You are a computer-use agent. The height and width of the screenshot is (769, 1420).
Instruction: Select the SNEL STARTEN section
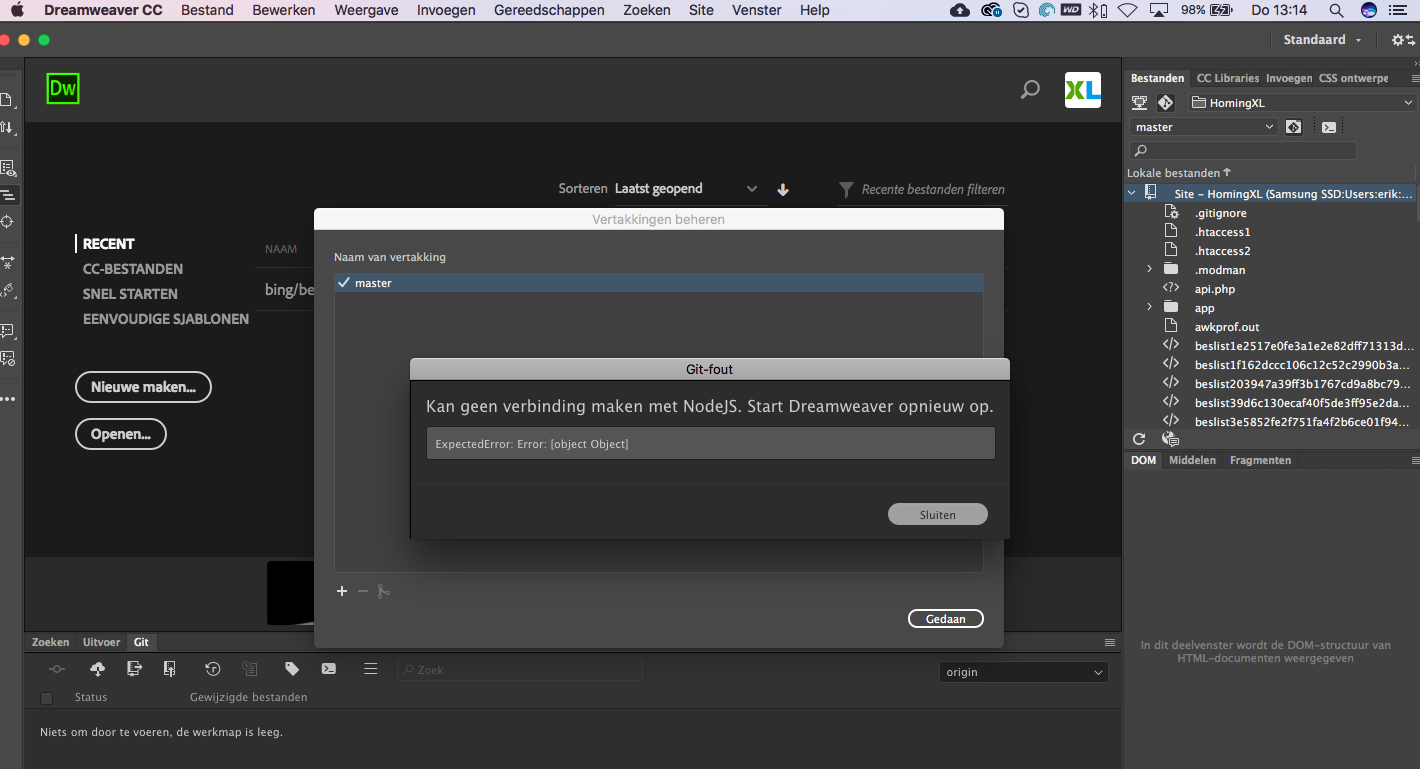pos(130,294)
